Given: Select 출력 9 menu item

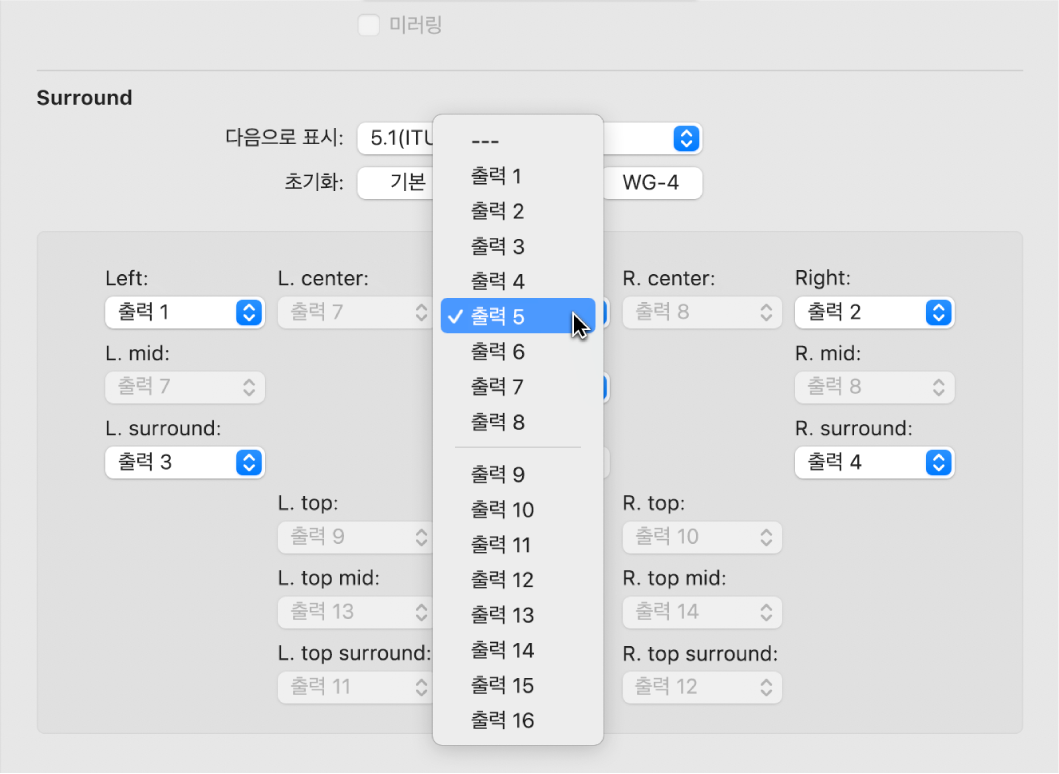Looking at the screenshot, I should click(x=497, y=475).
